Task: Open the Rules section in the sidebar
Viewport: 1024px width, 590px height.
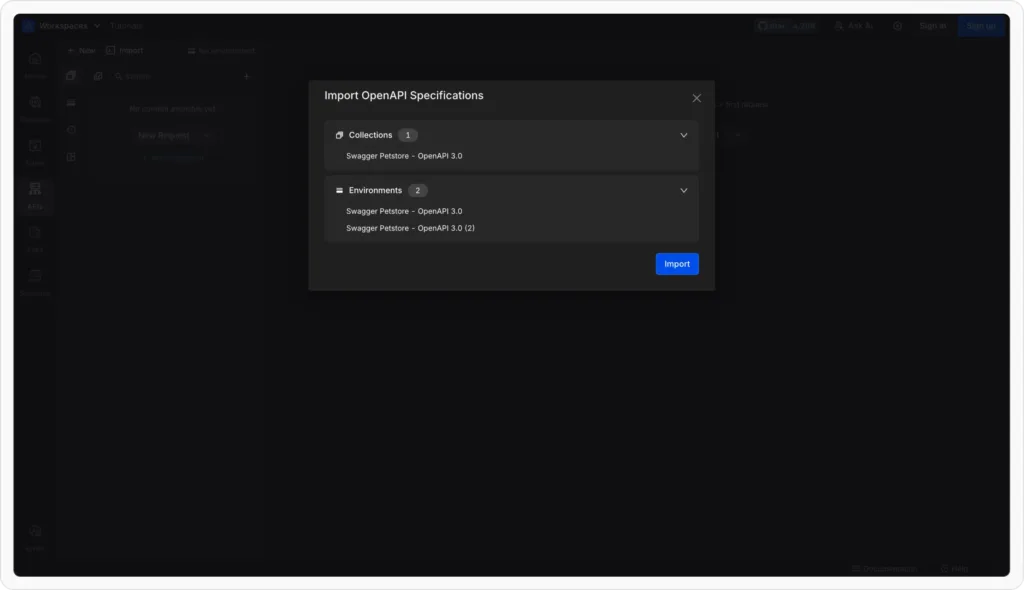Action: point(35,150)
